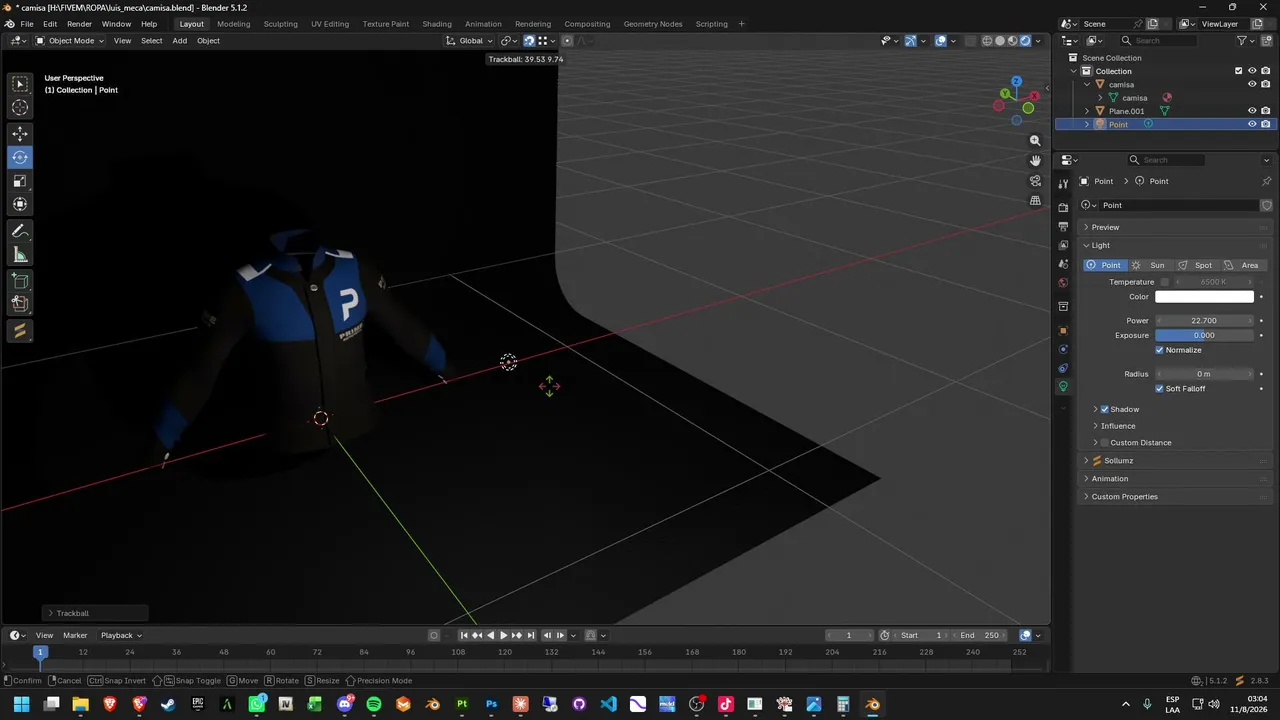Screen dimensions: 1280x720
Task: Uncheck the Normalize checkbox
Action: [1160, 350]
